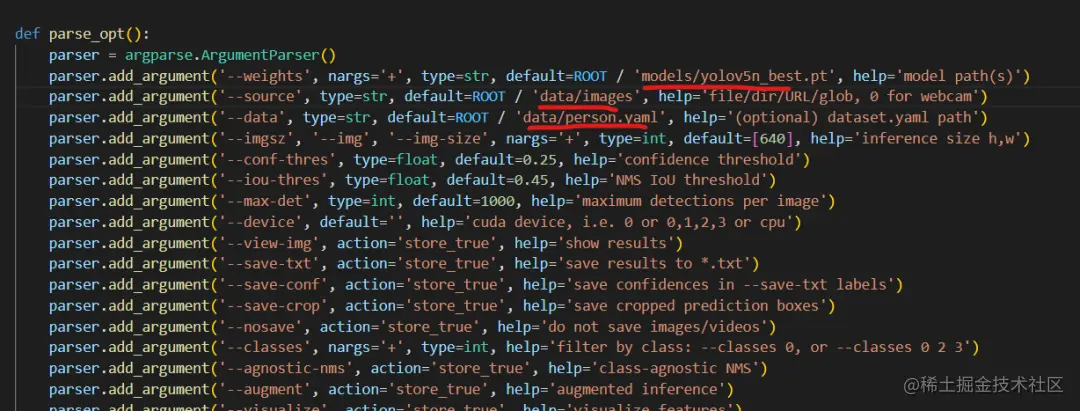
Task: Click help text 'file/dir/URL/glob, 0 for webcam'
Action: tap(840, 96)
